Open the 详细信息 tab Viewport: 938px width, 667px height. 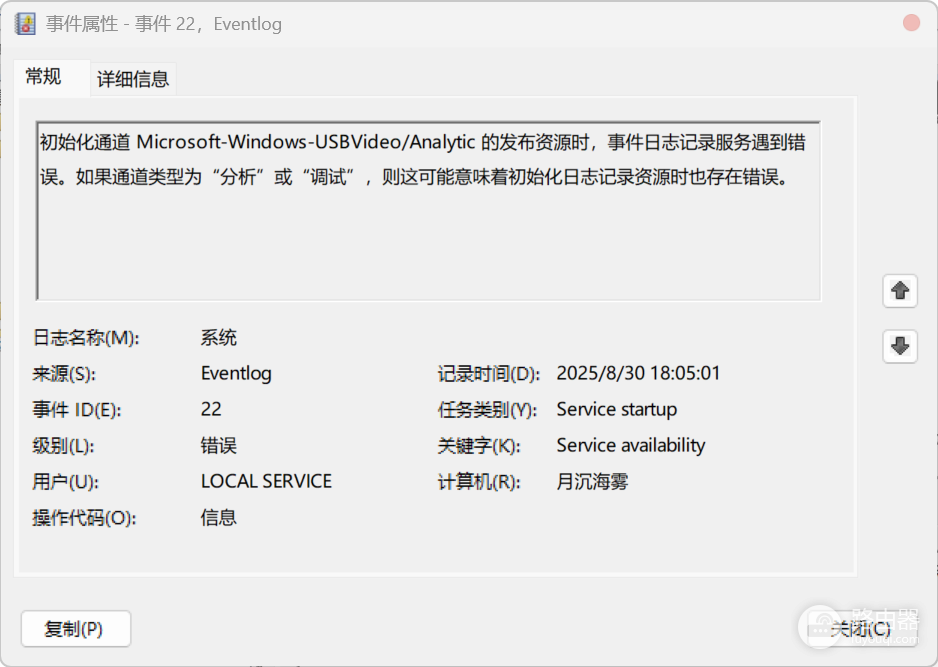[x=133, y=79]
